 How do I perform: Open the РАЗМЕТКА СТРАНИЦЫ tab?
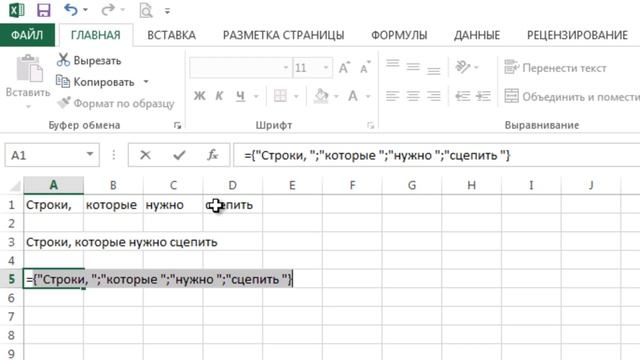coord(283,35)
